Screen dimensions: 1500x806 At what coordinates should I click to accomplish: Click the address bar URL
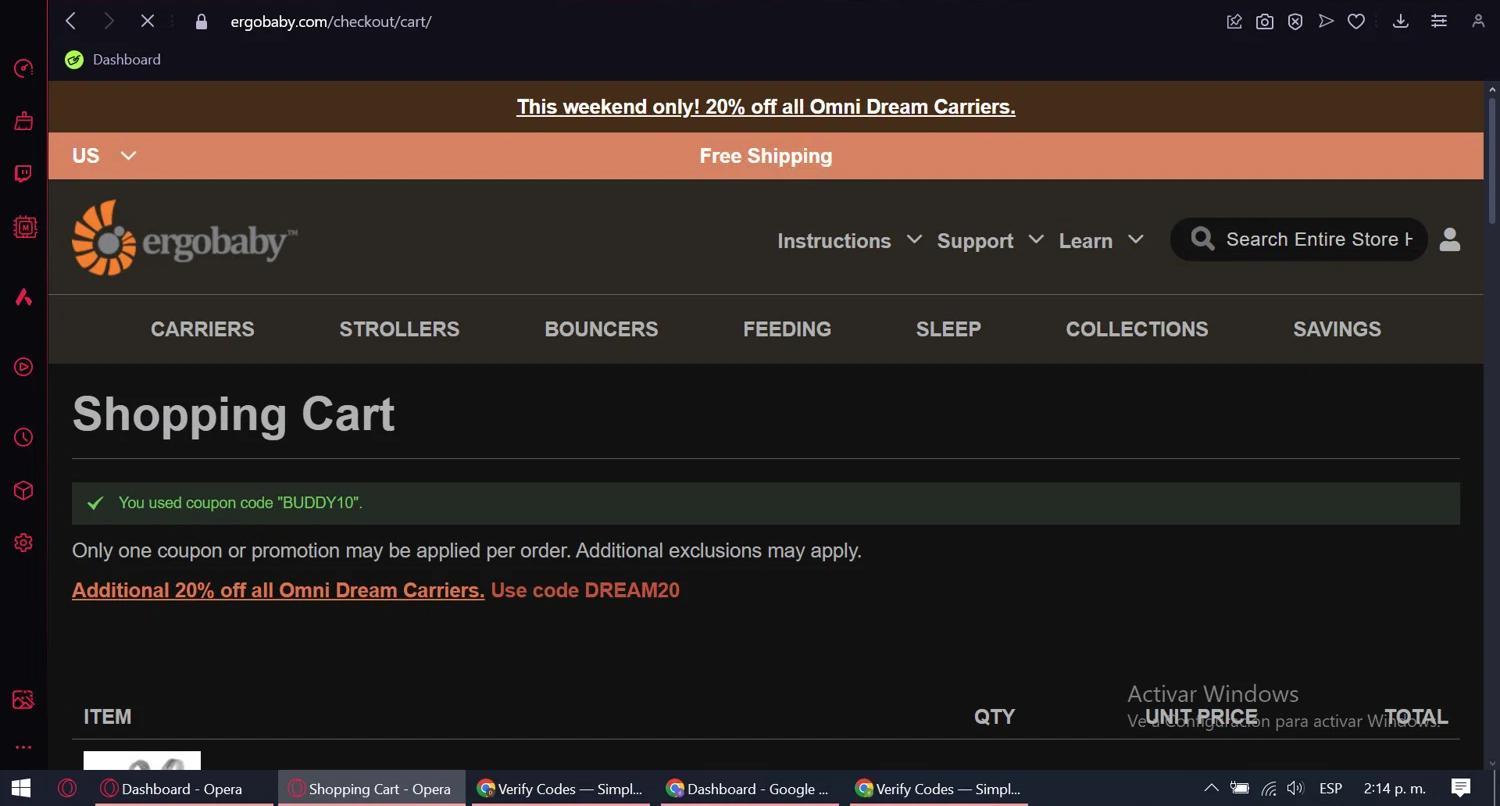click(331, 21)
